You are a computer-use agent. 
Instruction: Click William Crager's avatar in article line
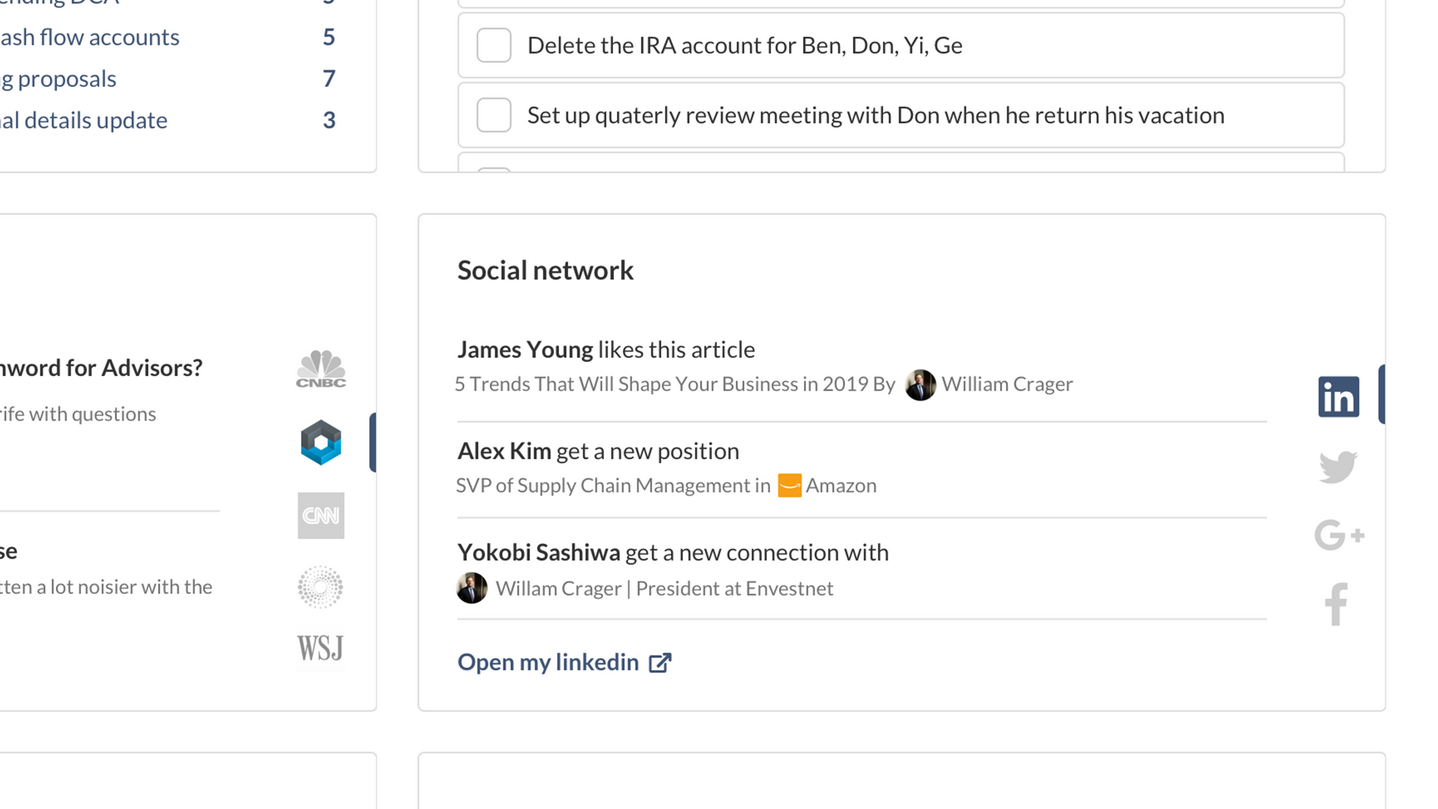point(920,385)
